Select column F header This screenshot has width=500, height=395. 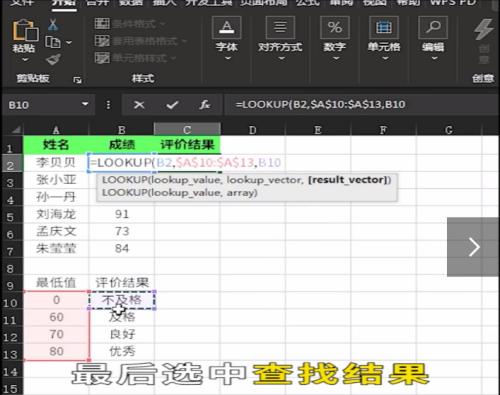pos(383,130)
